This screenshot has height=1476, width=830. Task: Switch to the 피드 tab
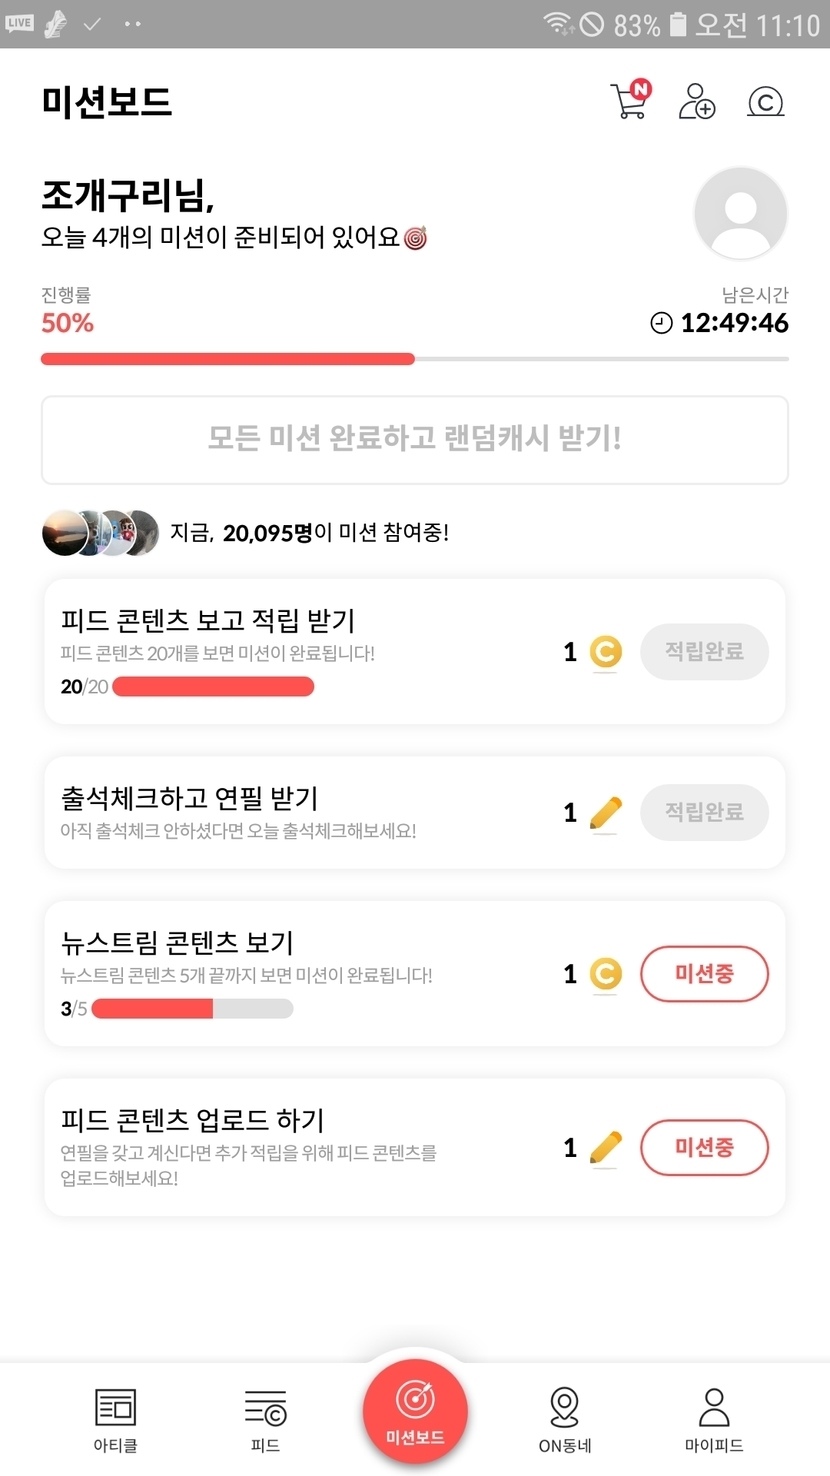265,1419
